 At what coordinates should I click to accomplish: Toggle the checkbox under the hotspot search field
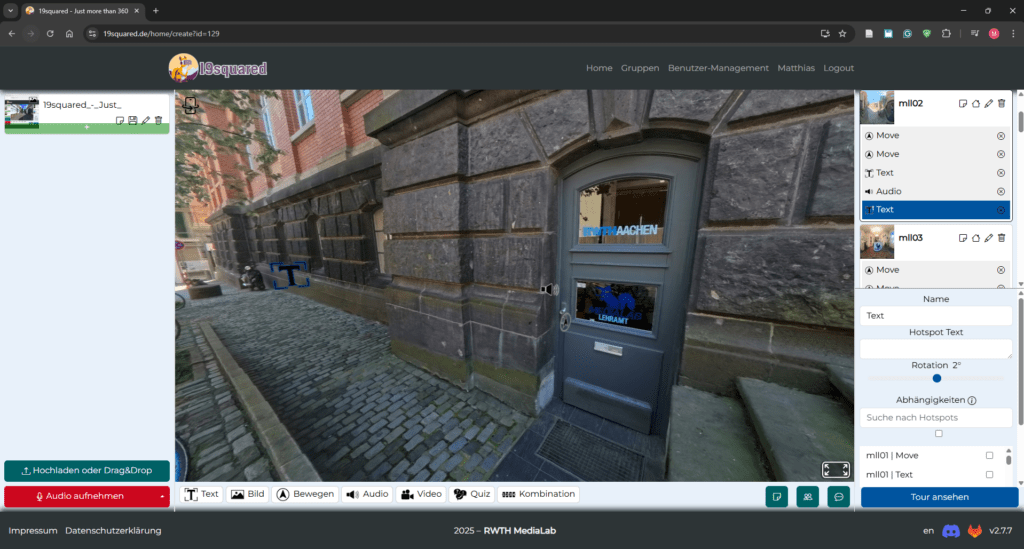[x=936, y=434]
